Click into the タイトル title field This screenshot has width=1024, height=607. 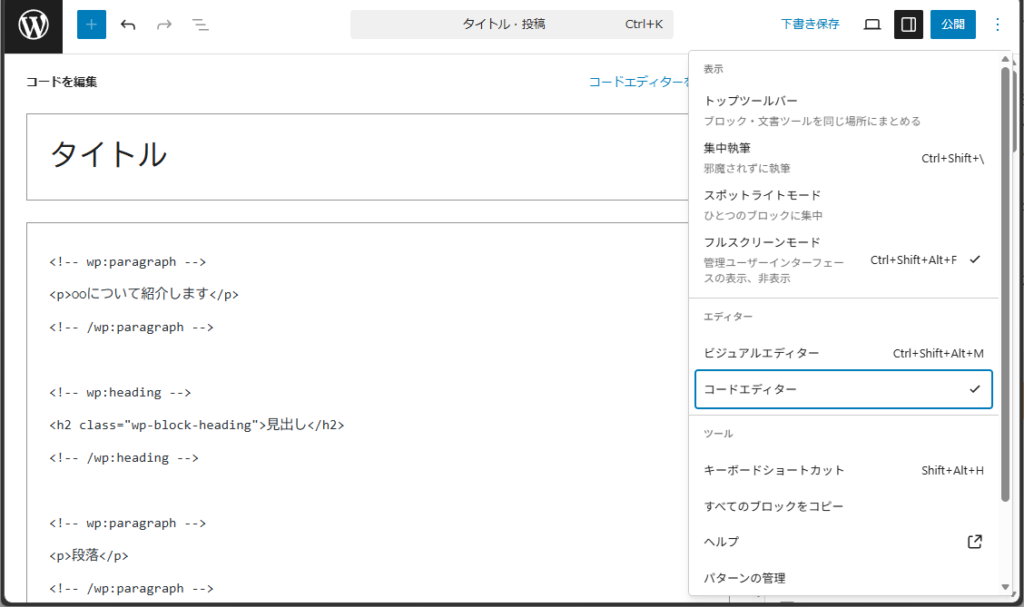click(x=360, y=155)
